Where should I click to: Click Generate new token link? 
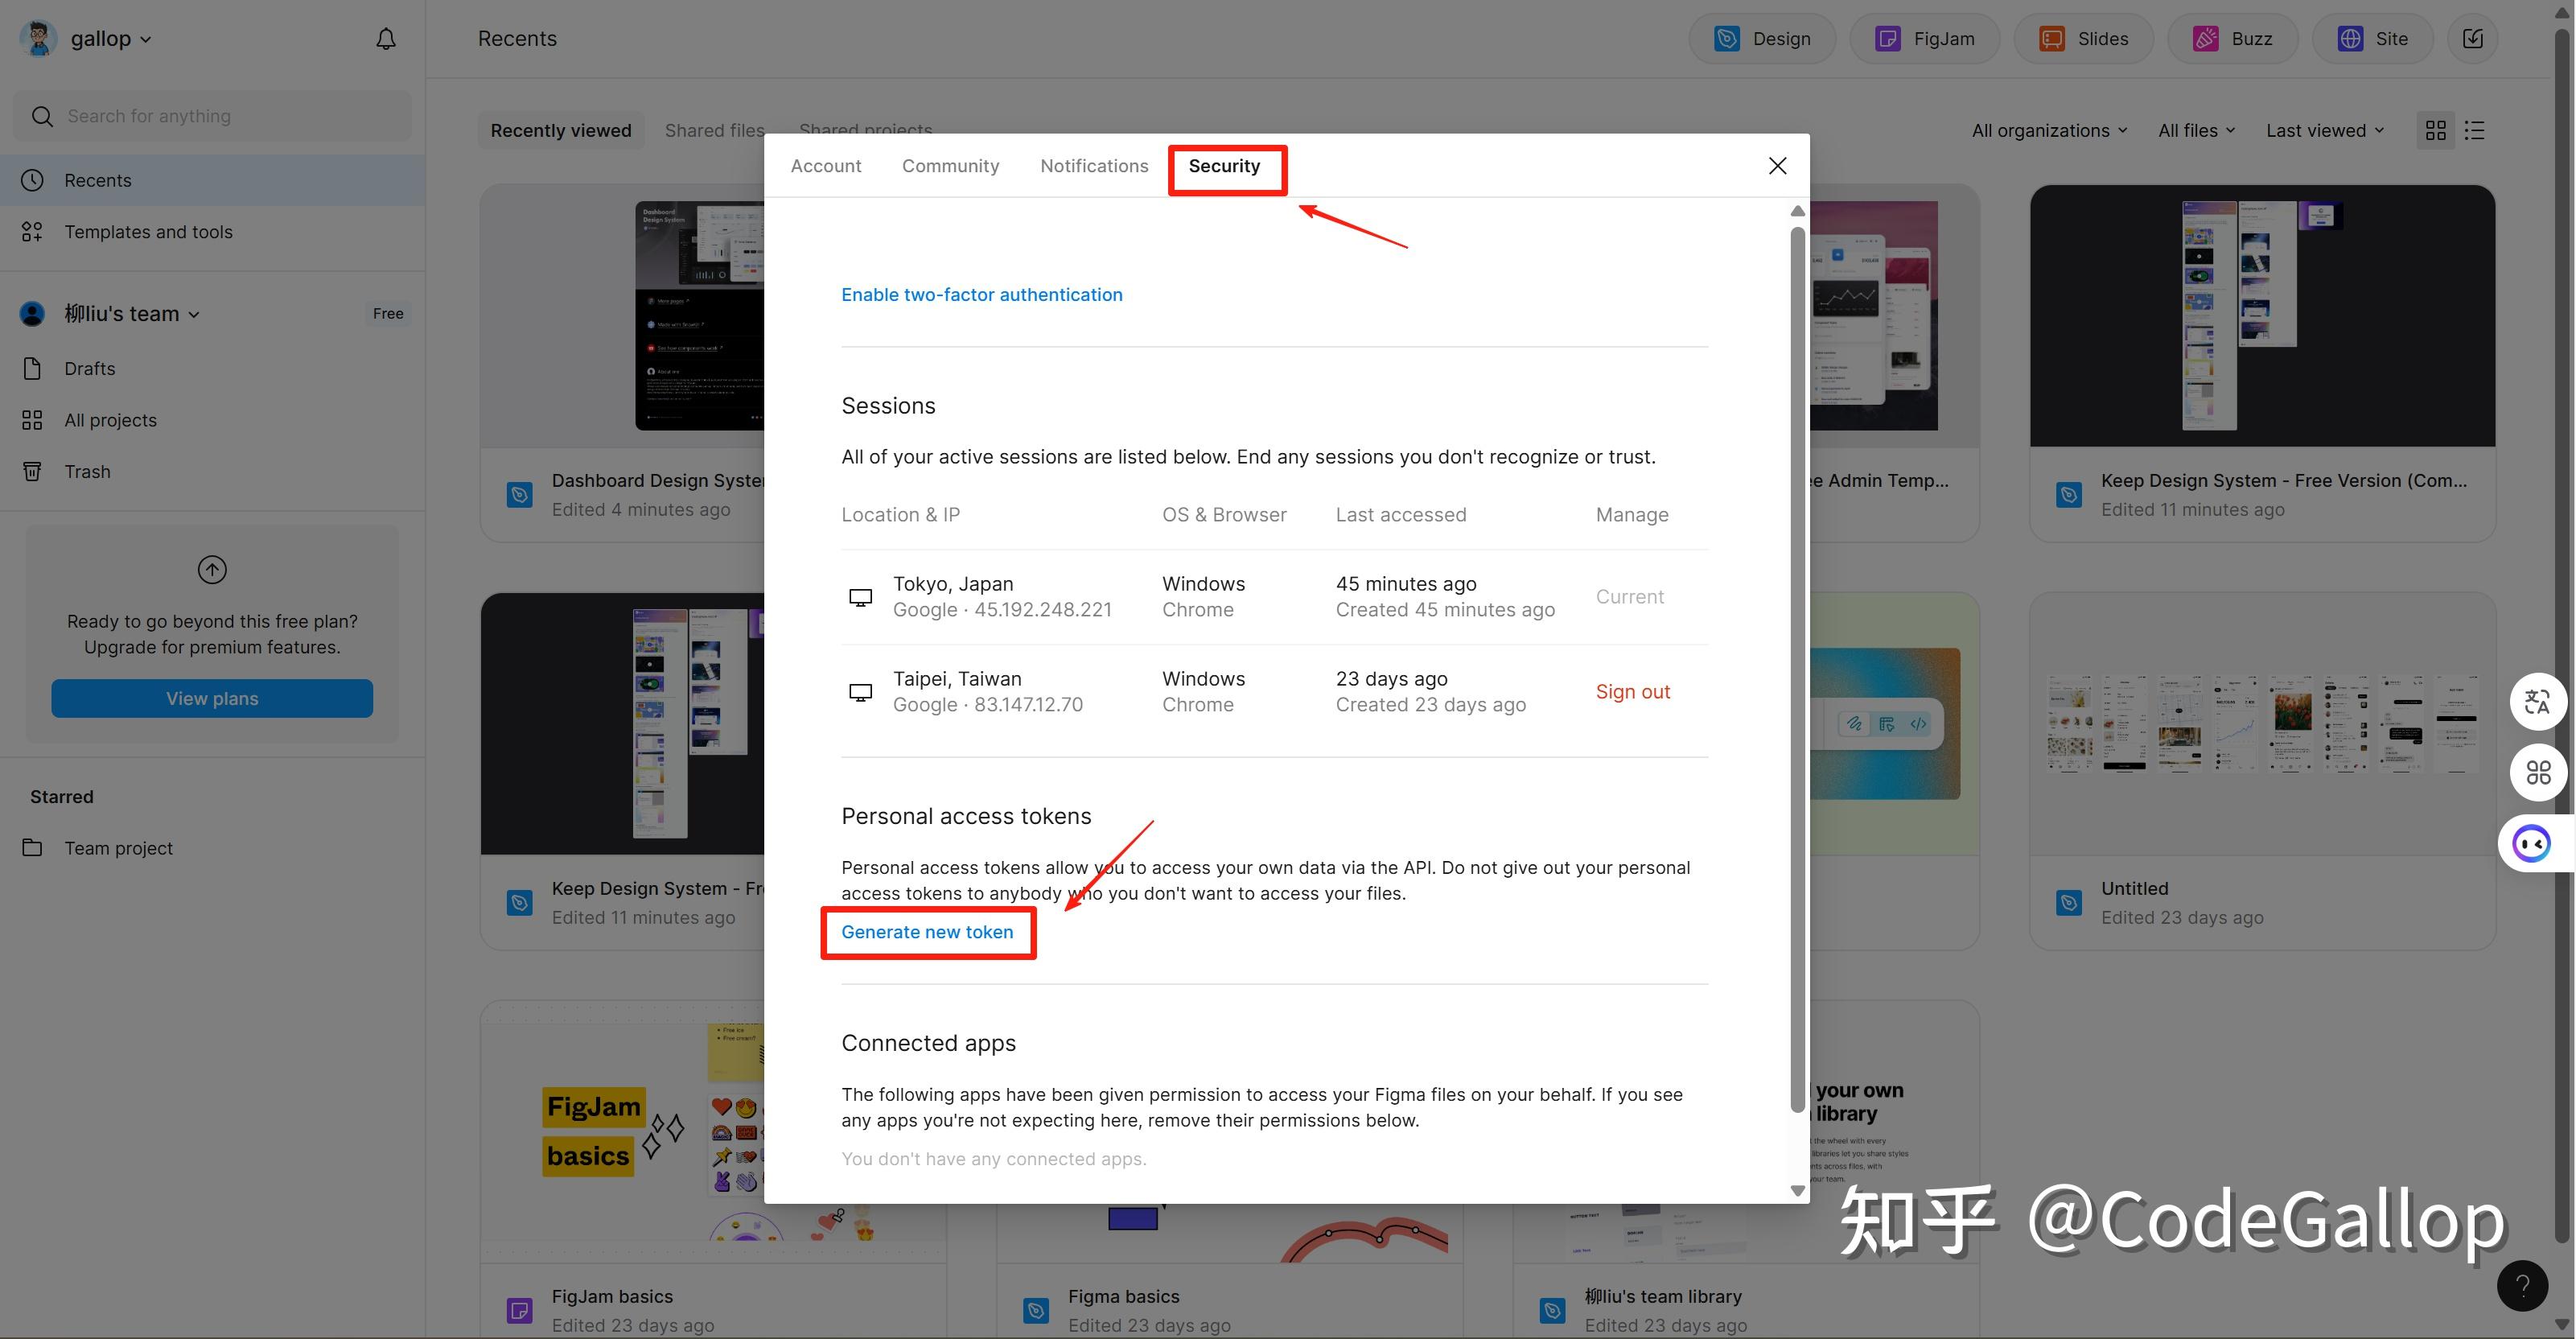[927, 932]
